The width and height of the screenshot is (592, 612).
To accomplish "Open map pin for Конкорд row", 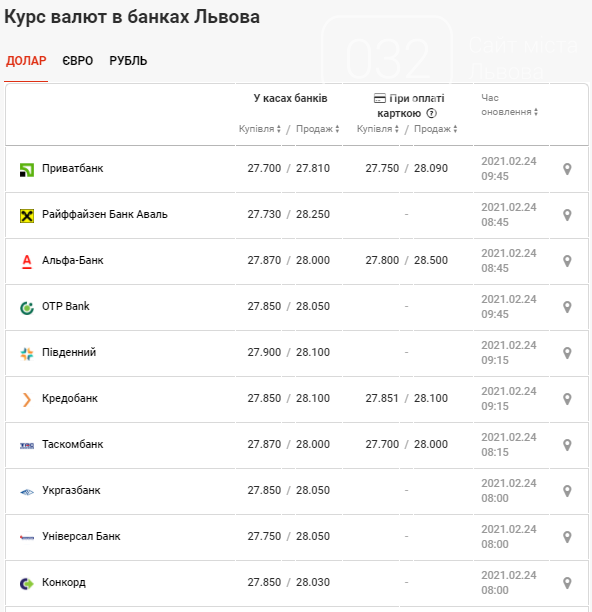I will [x=567, y=583].
